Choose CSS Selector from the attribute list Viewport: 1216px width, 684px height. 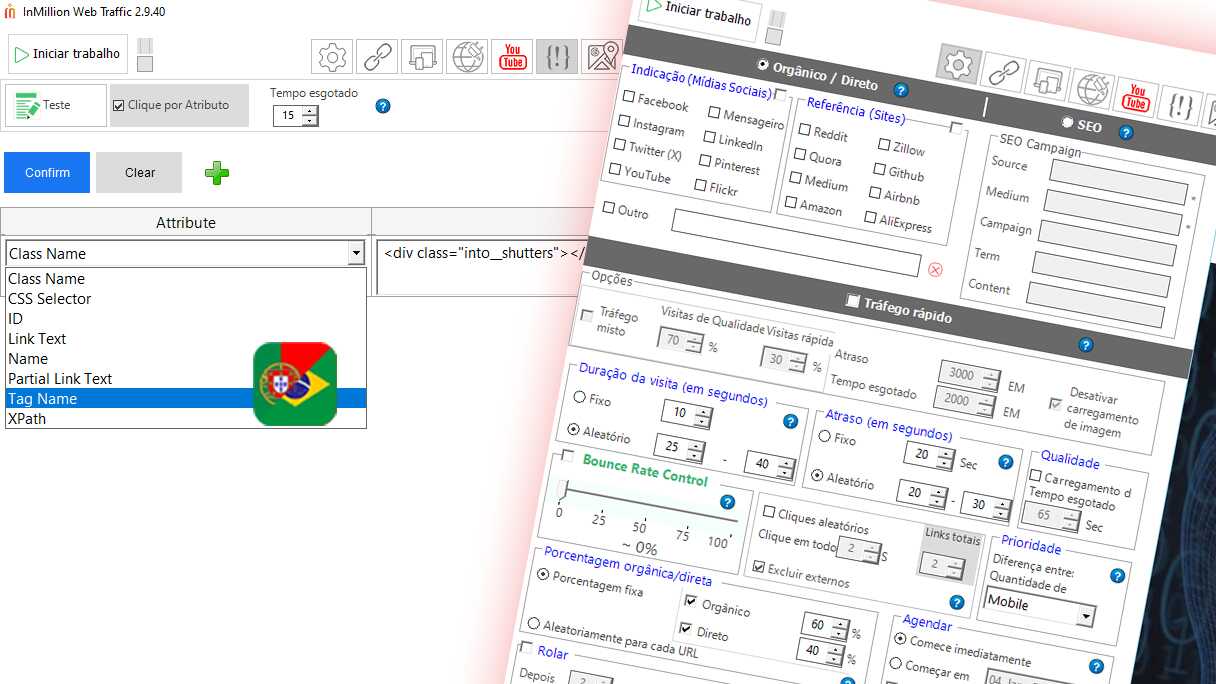pyautogui.click(x=50, y=299)
